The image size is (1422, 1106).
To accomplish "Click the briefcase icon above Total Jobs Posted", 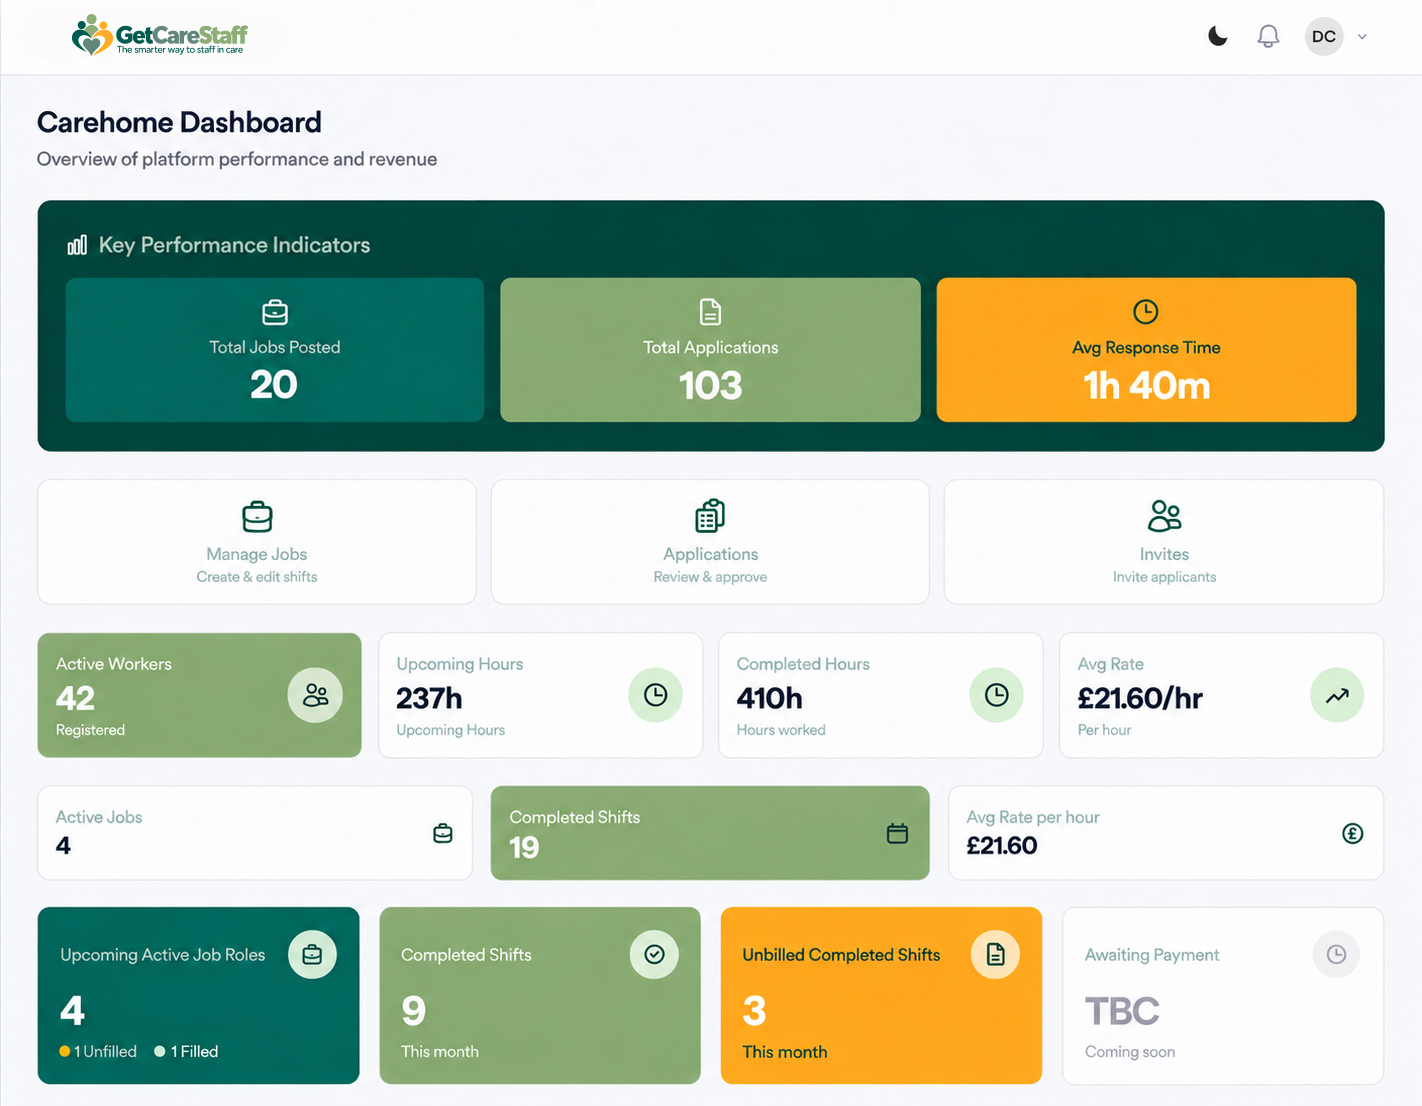I will tap(275, 312).
